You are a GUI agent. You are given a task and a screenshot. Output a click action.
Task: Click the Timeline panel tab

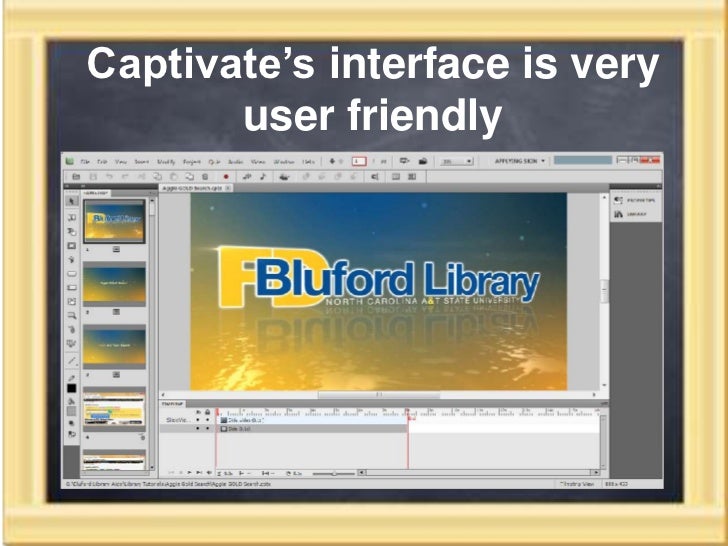[x=172, y=404]
